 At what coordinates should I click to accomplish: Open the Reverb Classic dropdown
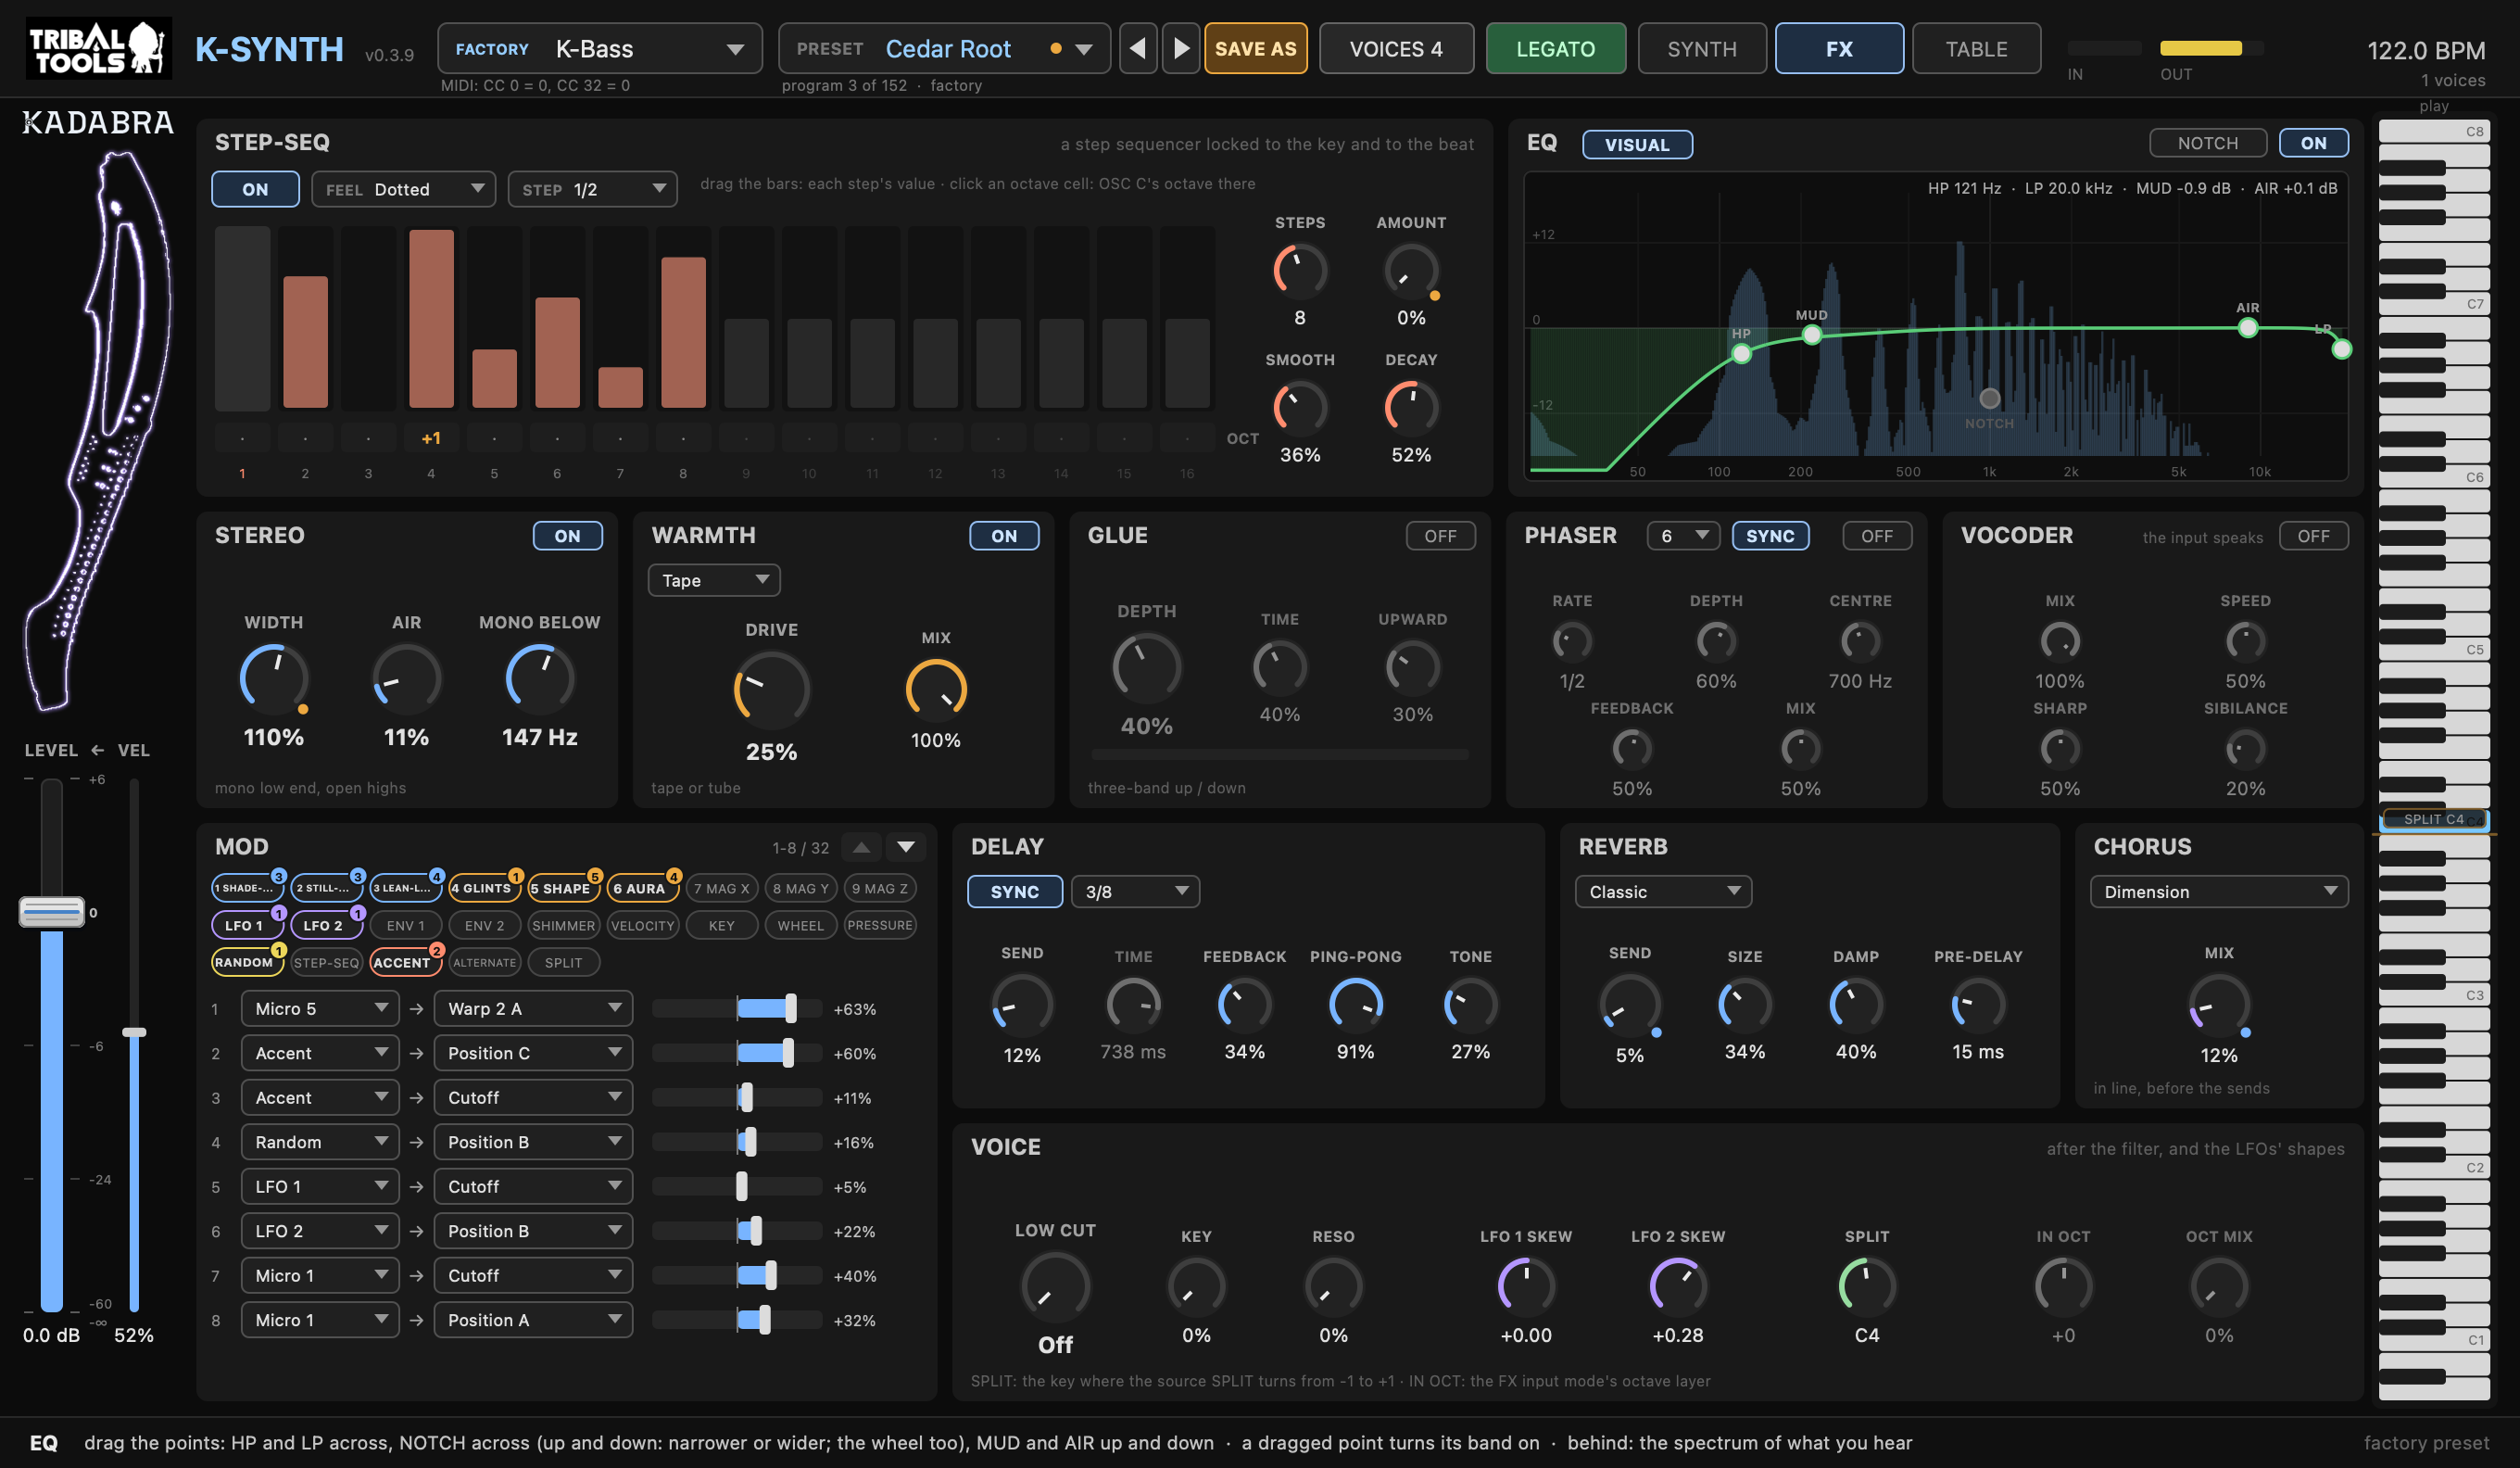click(x=1663, y=891)
